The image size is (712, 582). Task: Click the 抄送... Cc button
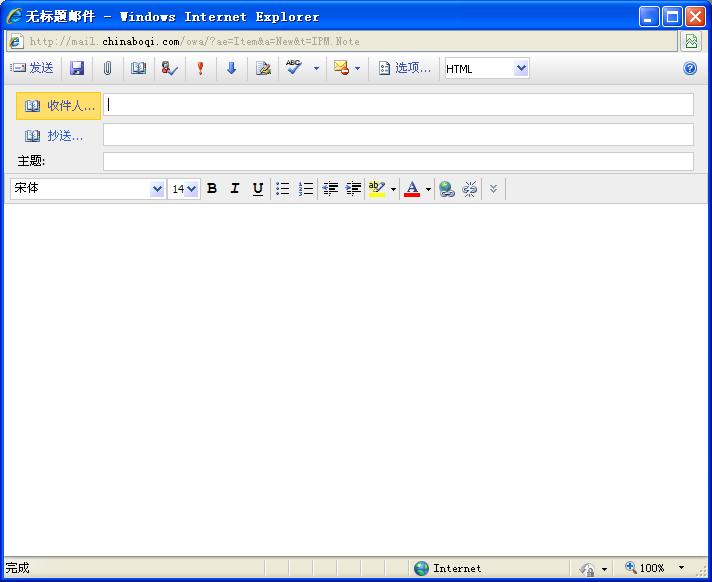[54, 135]
